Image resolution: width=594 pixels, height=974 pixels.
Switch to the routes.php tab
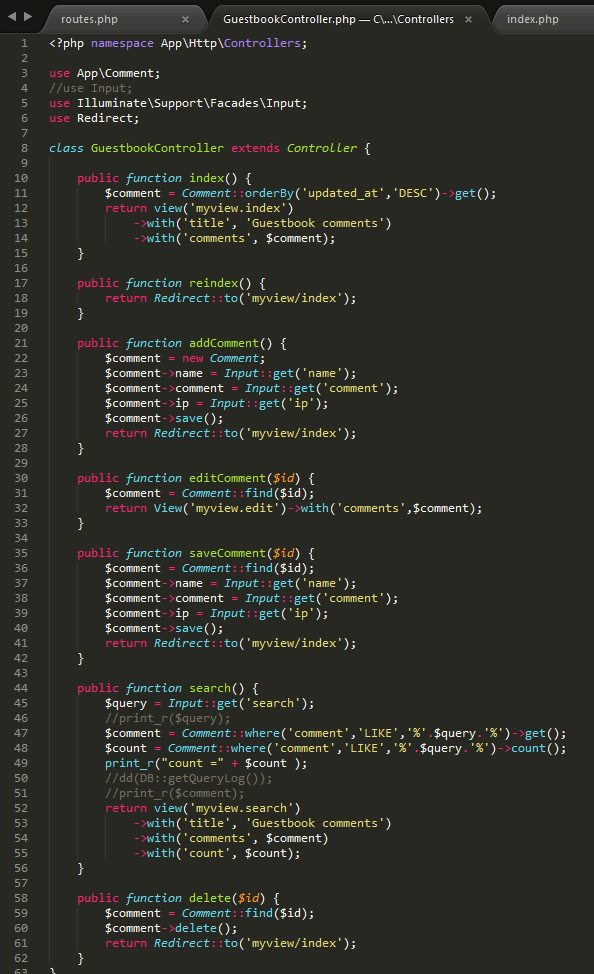click(89, 19)
